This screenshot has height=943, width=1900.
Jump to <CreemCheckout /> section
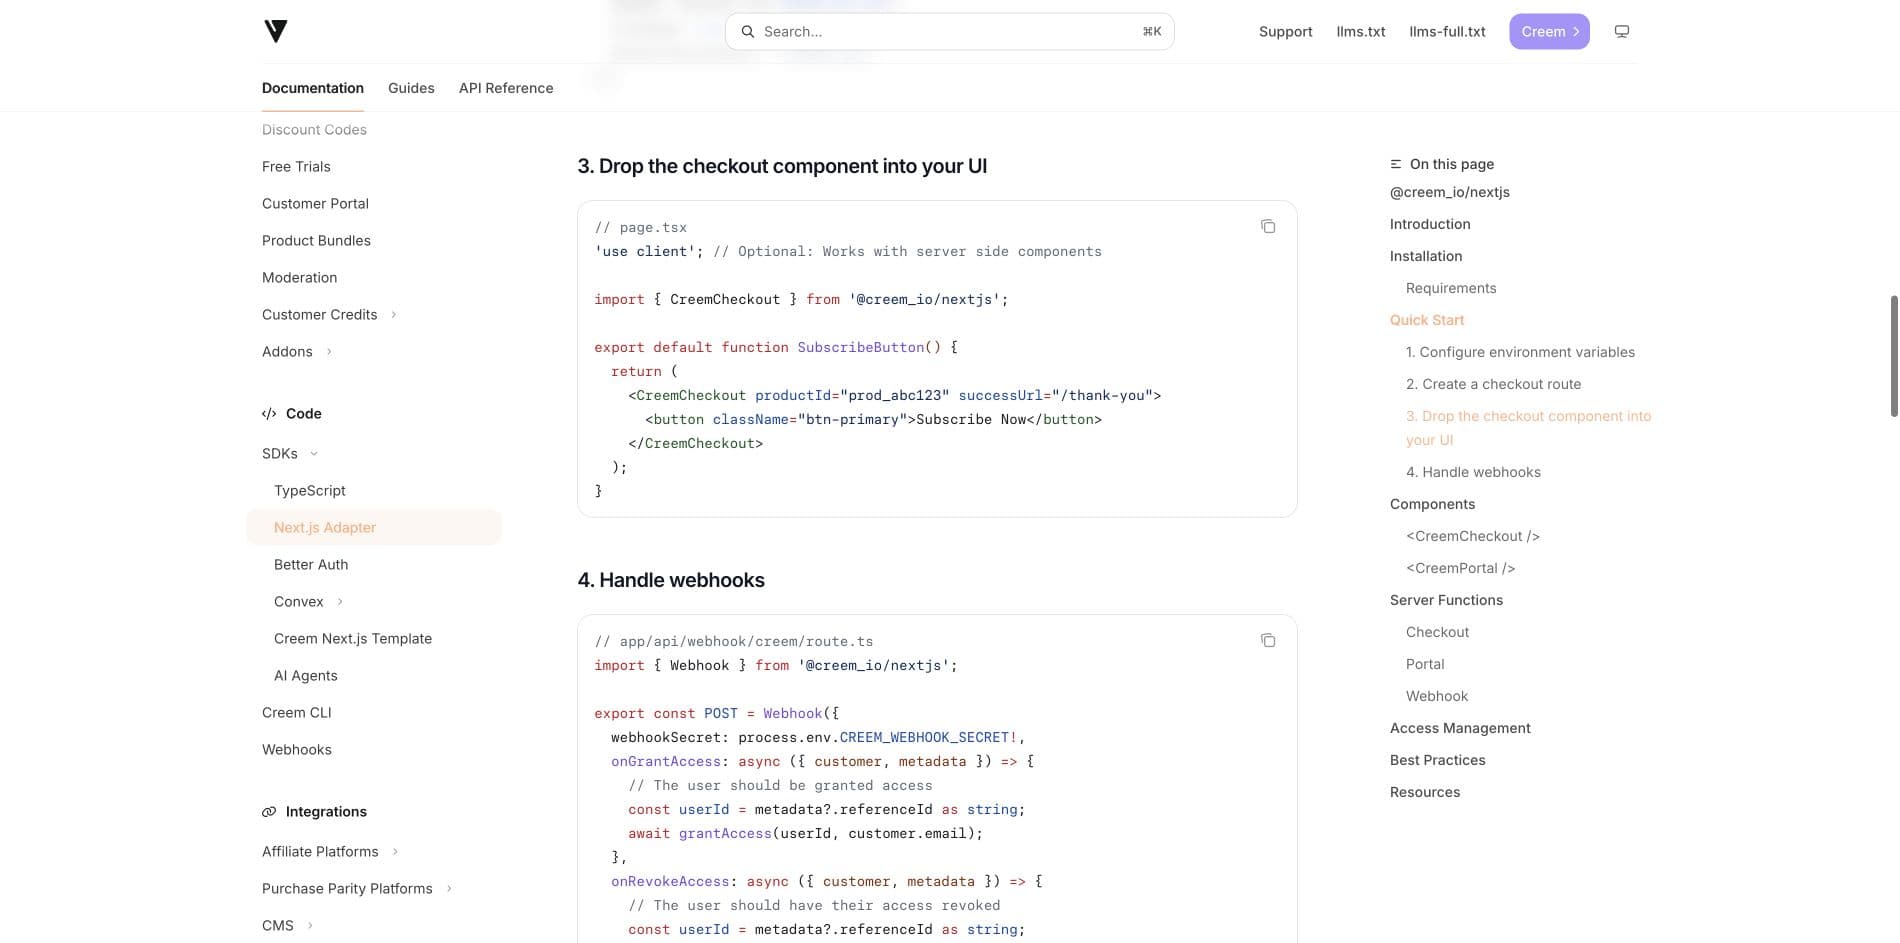(x=1473, y=536)
